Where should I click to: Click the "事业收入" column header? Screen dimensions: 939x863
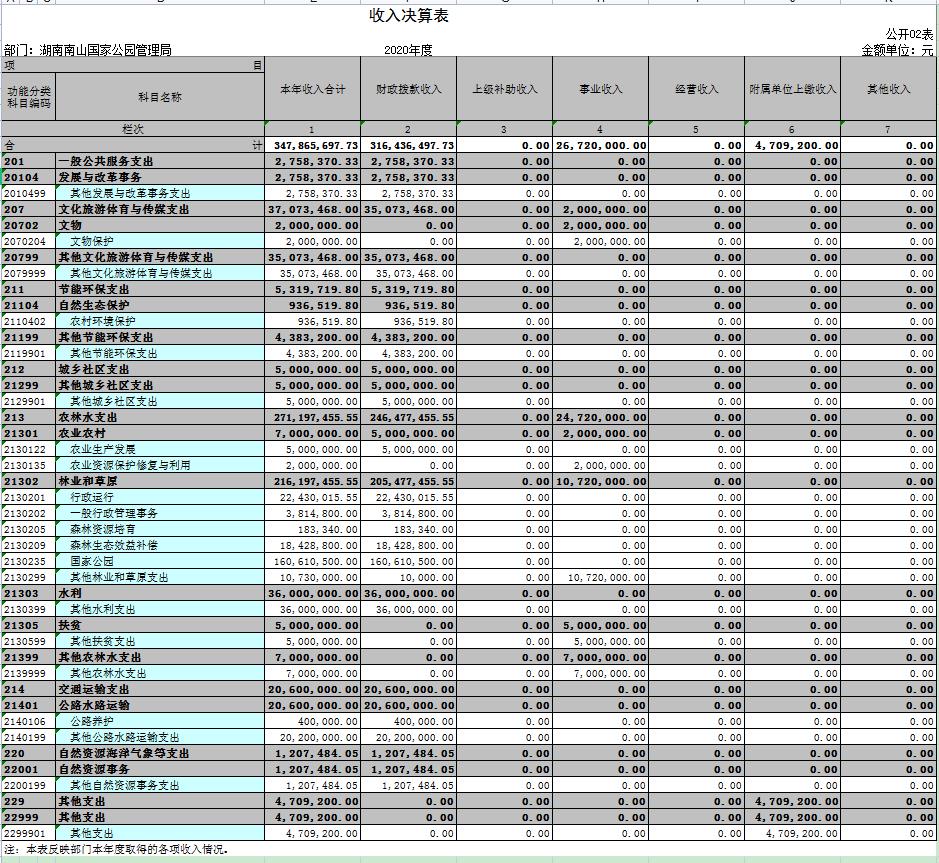600,89
